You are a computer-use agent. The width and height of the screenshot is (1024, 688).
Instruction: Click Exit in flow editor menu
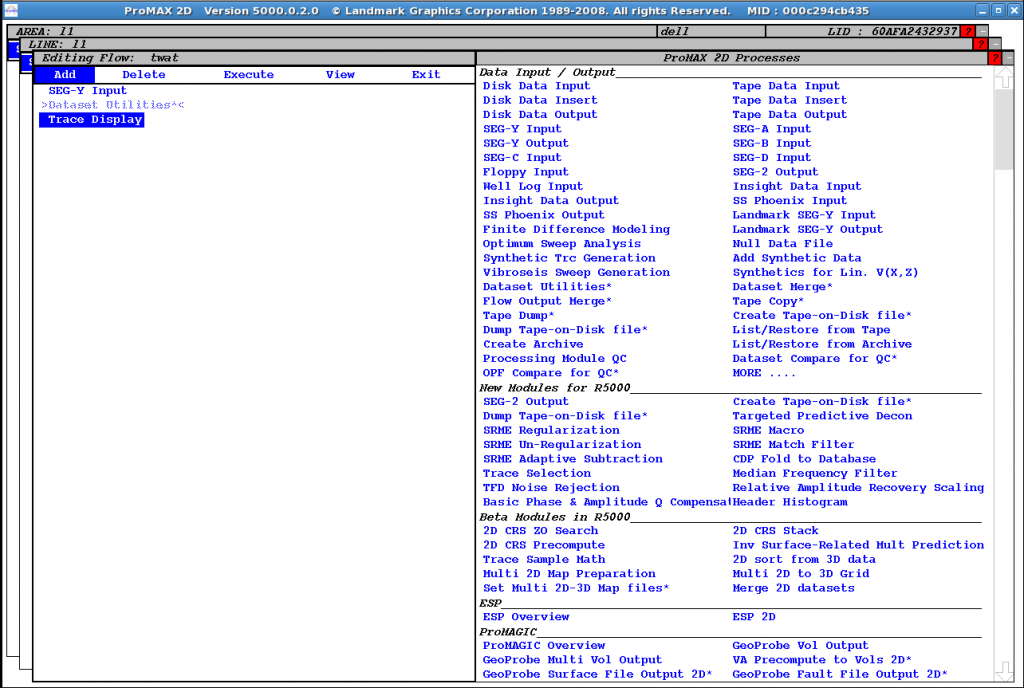[426, 74]
